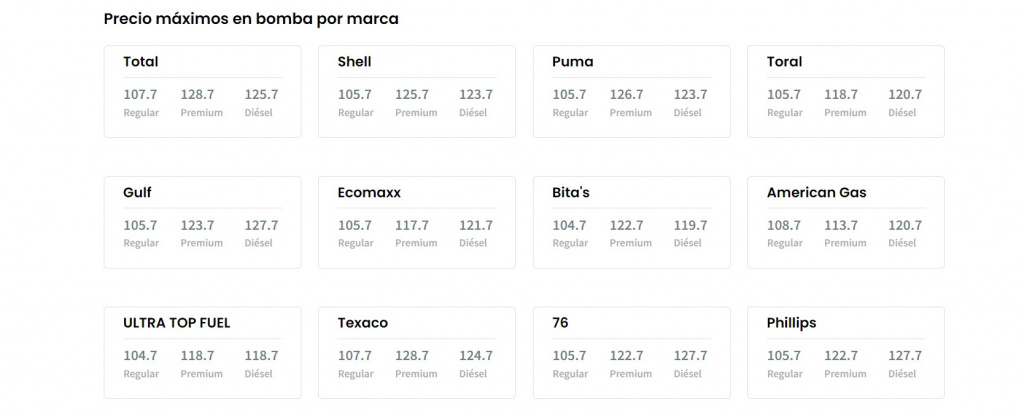This screenshot has height=416, width=1024.
Task: Click the 'Precio máximos en bomba' heading
Action: 251,19
